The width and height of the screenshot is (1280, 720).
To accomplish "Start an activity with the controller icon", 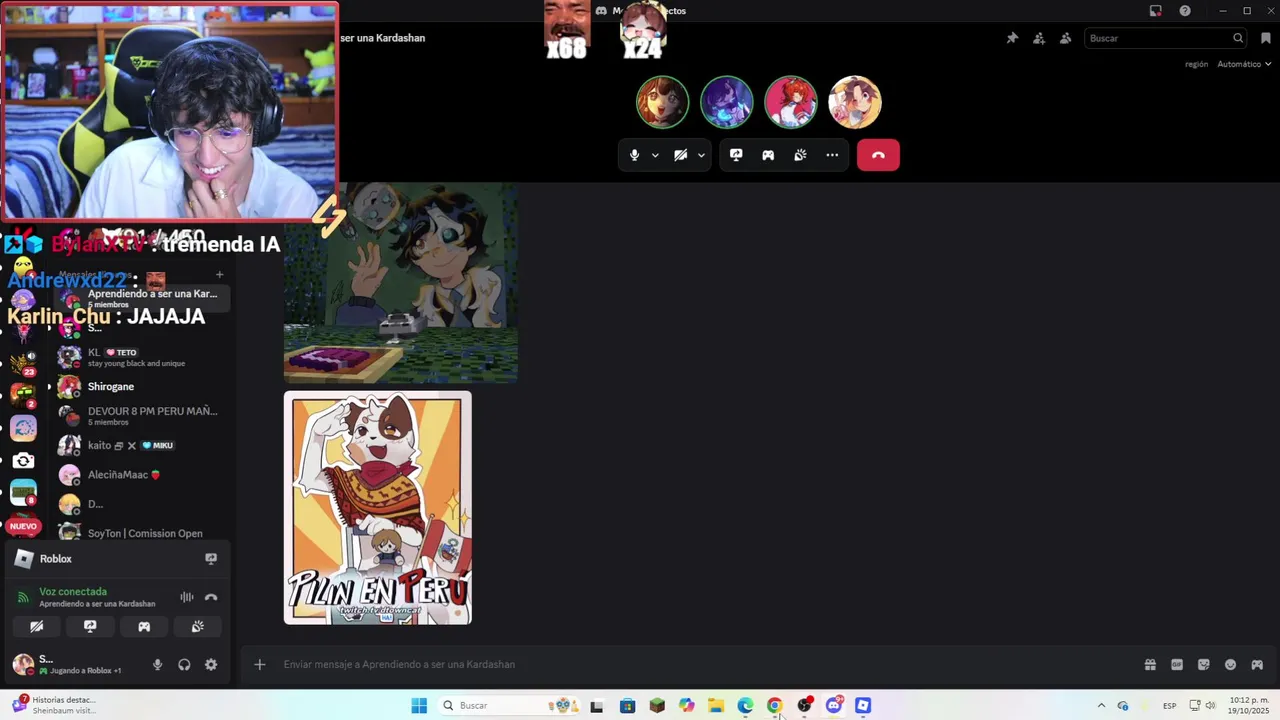I will tap(768, 155).
